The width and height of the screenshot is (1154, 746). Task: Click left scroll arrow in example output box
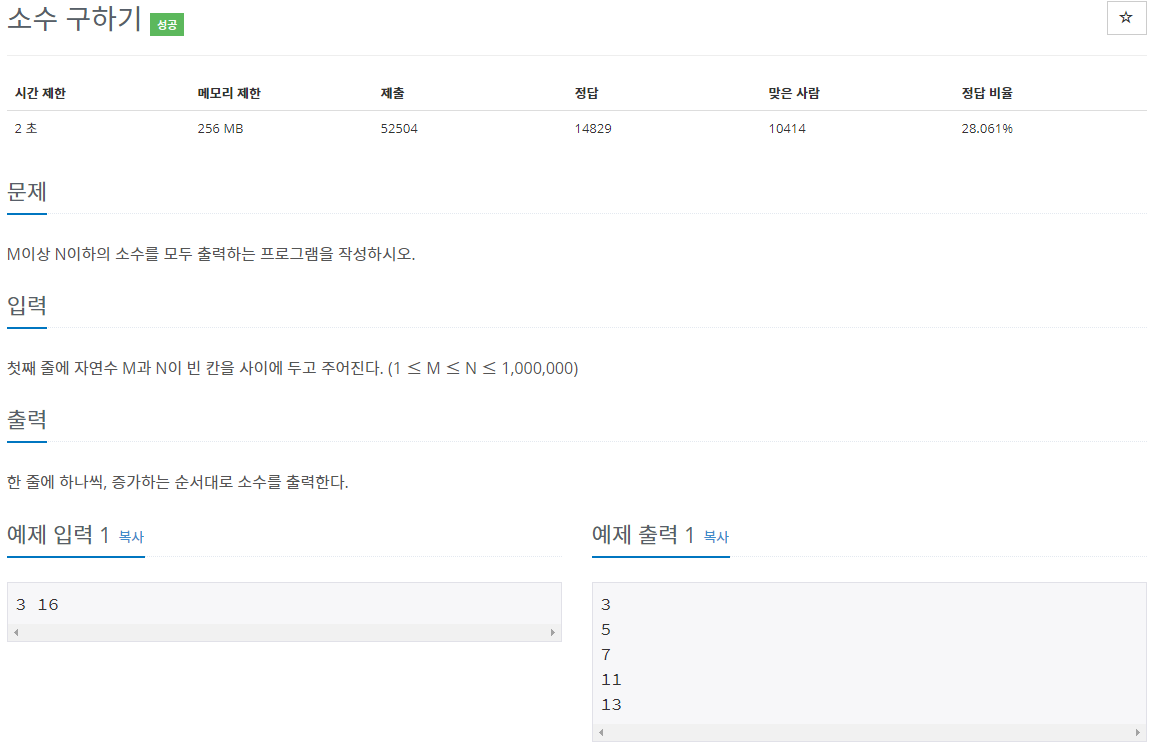tap(601, 732)
